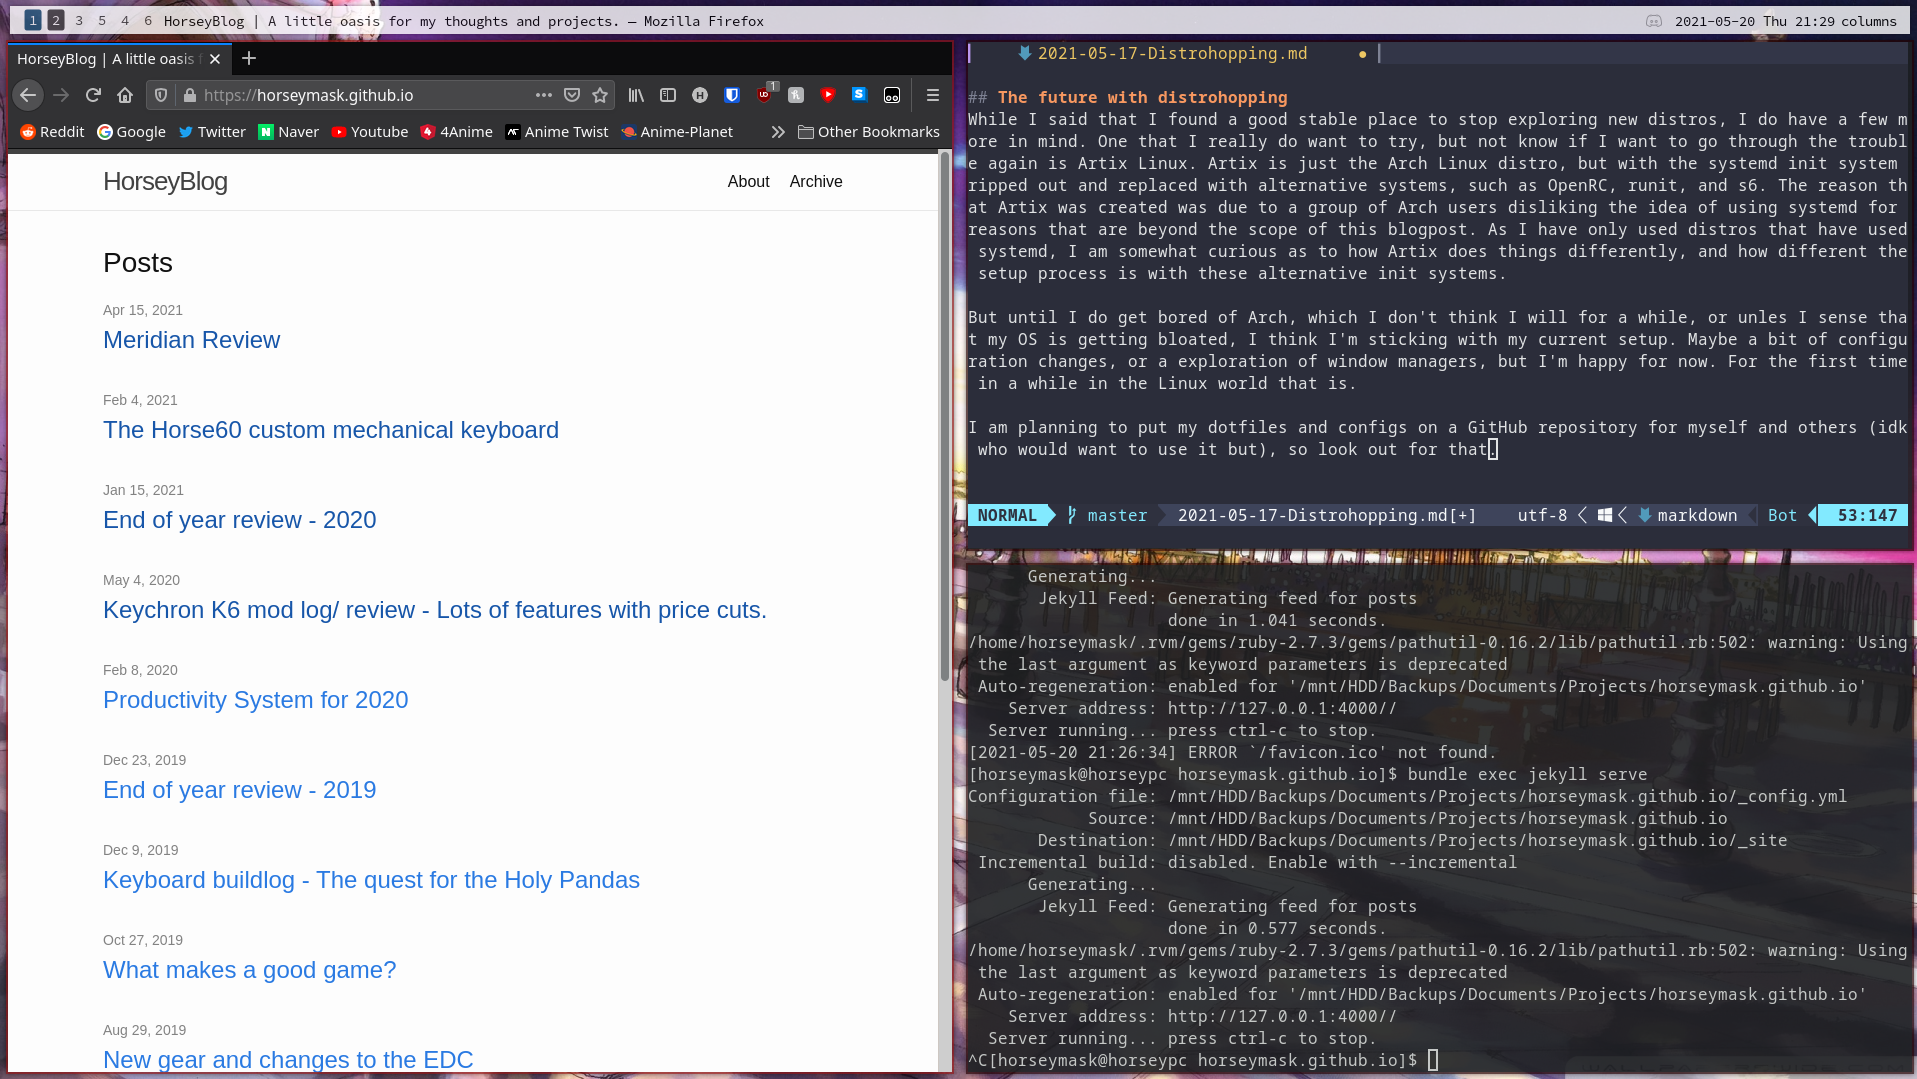This screenshot has height=1079, width=1917.
Task: Open the Naver bookmark
Action: pyautogui.click(x=289, y=132)
